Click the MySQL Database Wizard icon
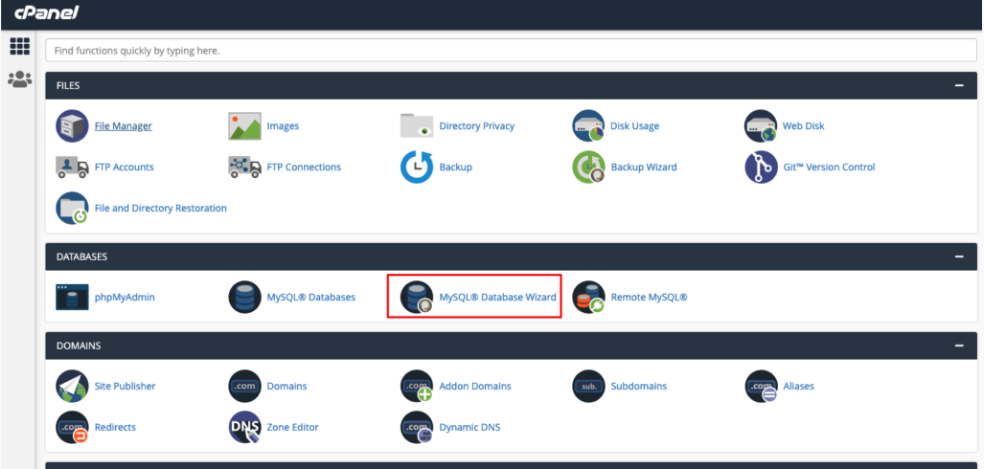984x469 pixels. pos(416,297)
